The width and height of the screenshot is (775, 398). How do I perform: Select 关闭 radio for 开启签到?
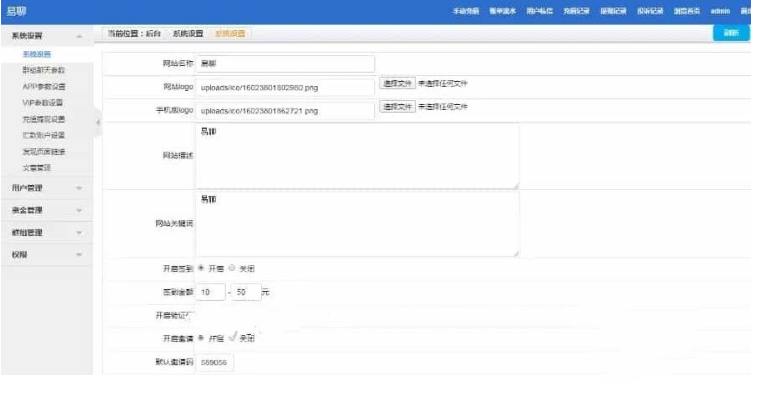click(231, 268)
